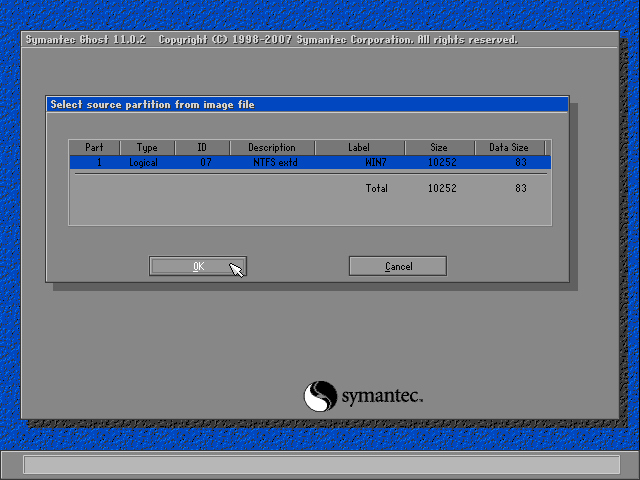Click the Logical type cell
Image resolution: width=640 pixels, height=480 pixels.
click(143, 162)
